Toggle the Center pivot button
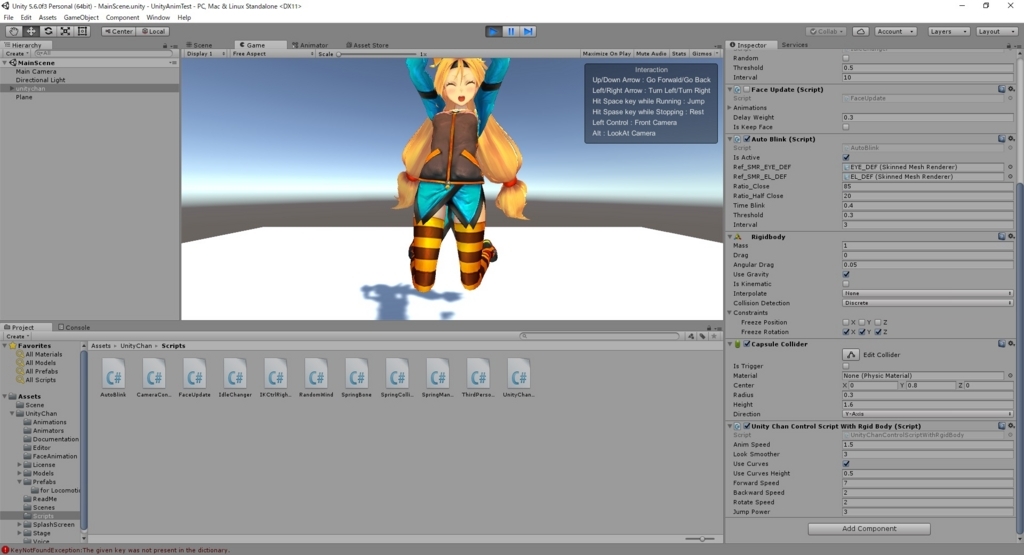The height and width of the screenshot is (555, 1024). [118, 31]
